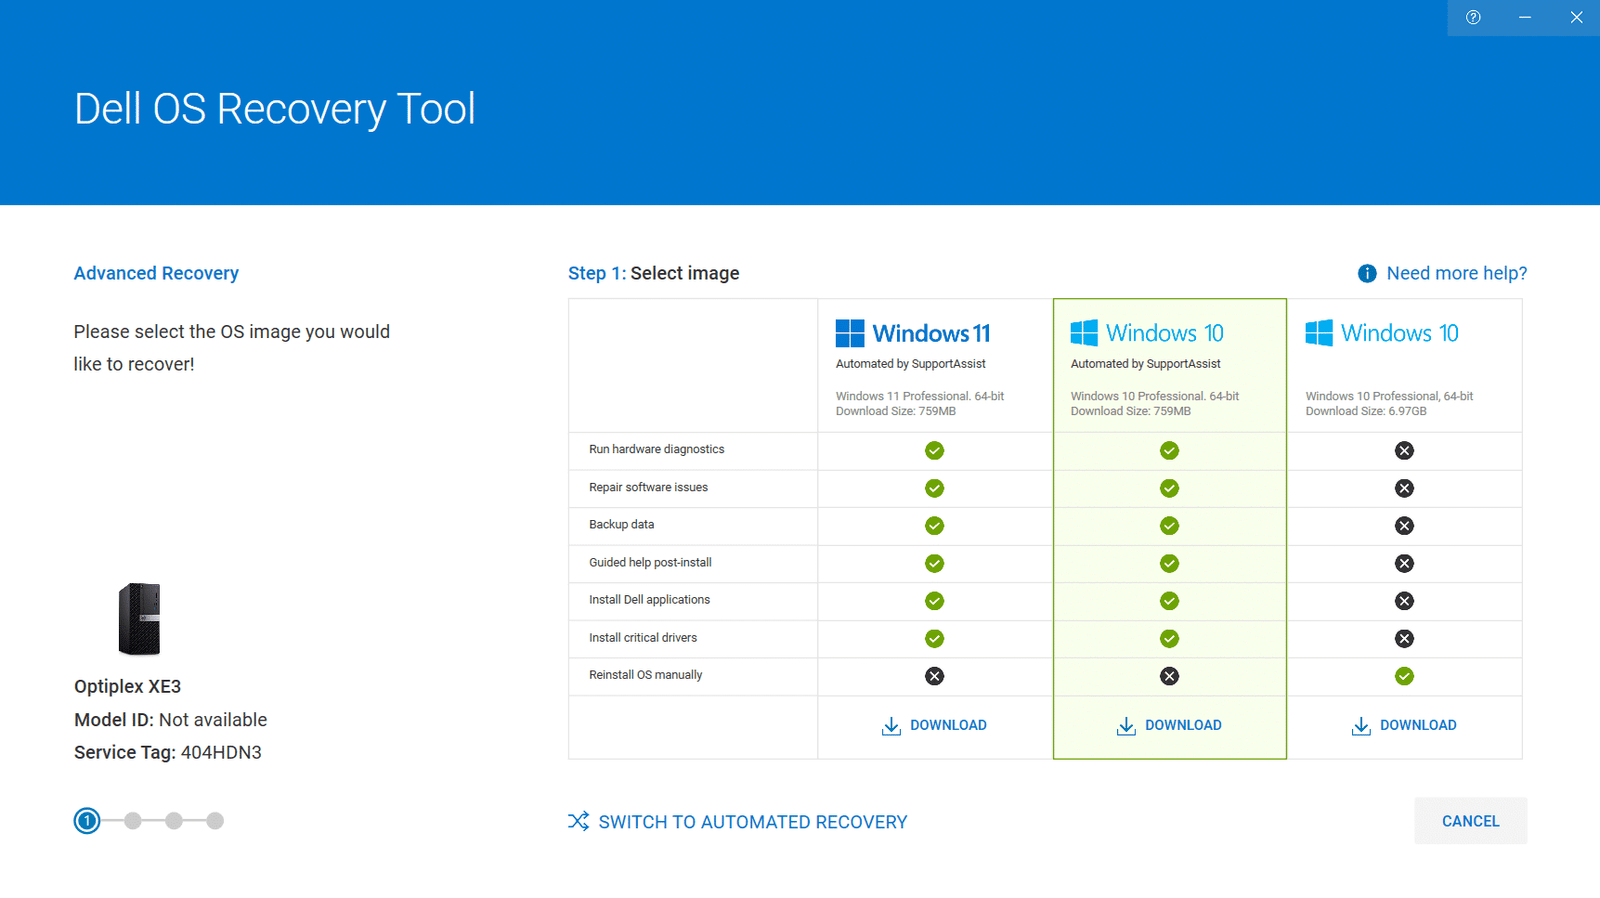
Task: Click highlighted Windows 10 checkmark for Repair software issues
Action: (x=1169, y=488)
